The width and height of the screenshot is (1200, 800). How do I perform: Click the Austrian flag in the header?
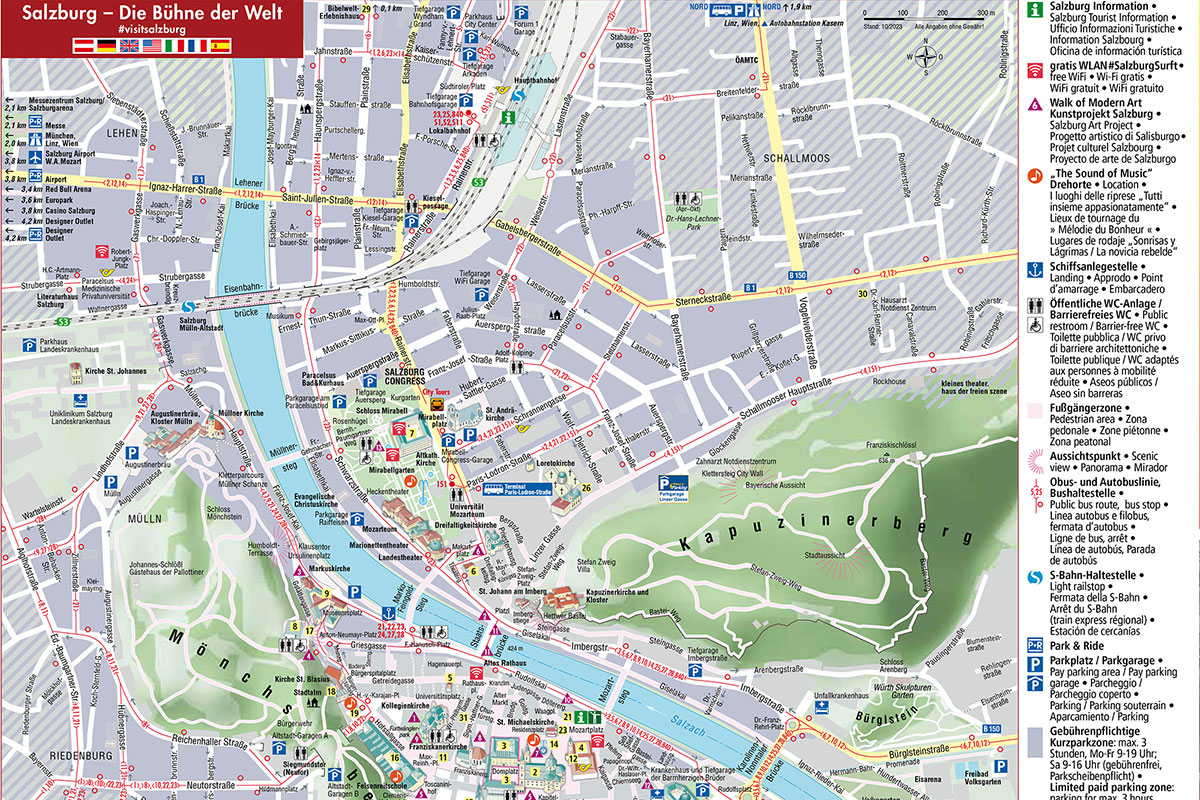point(83,46)
